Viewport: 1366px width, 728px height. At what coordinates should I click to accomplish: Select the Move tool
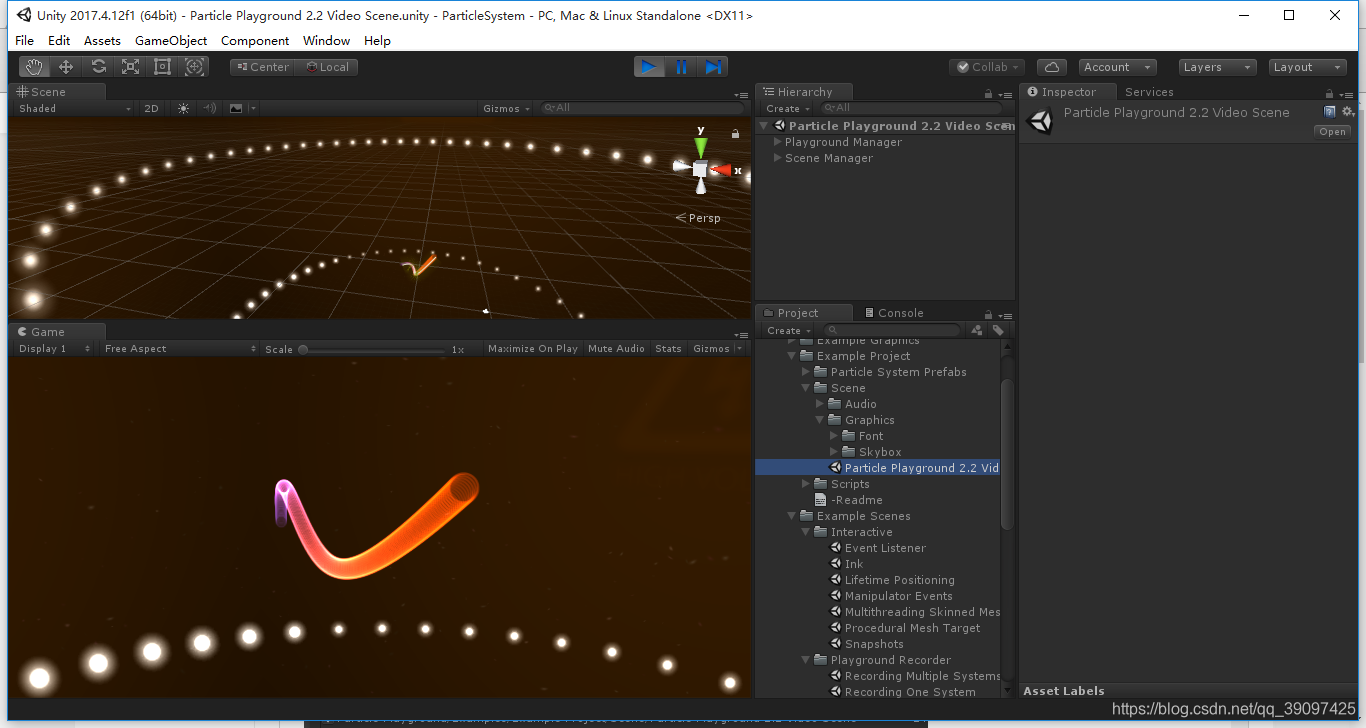tap(66, 67)
